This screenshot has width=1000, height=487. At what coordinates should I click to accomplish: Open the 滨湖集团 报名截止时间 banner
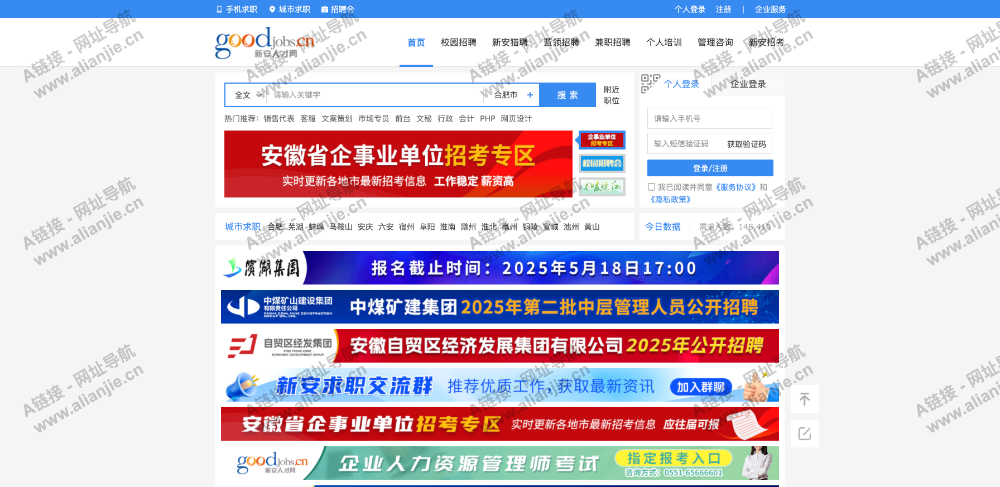pos(500,268)
